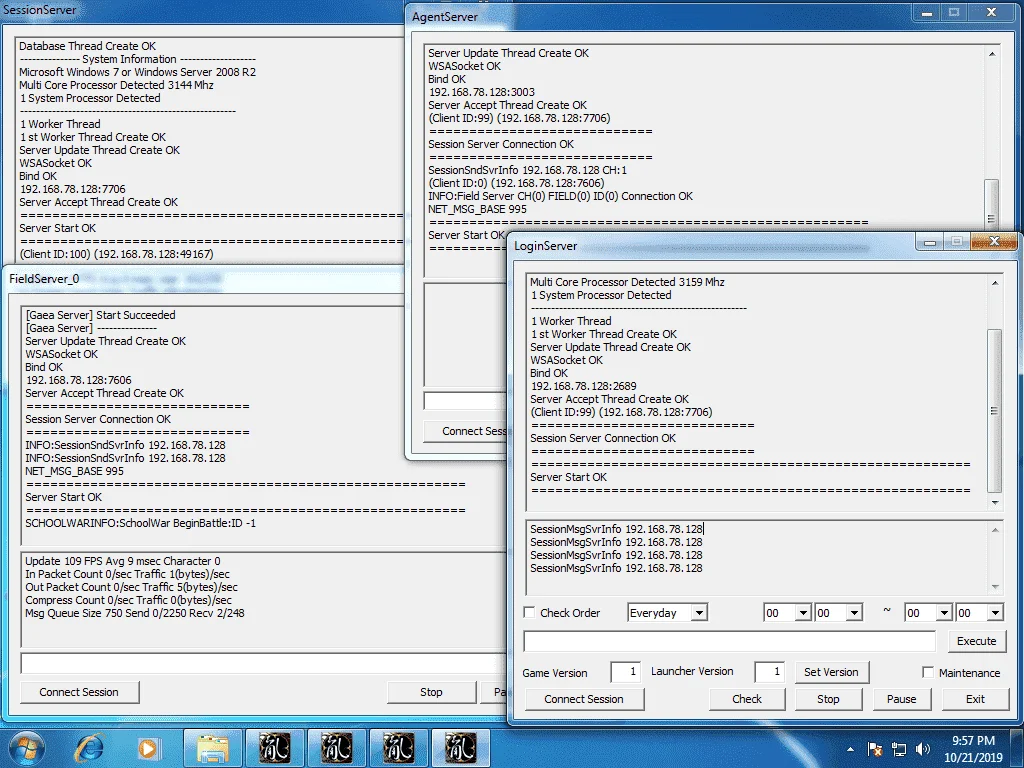This screenshot has height=768, width=1024.
Task: Click '192.168.78.128:2689' in LoginServer log
Action: 583,386
